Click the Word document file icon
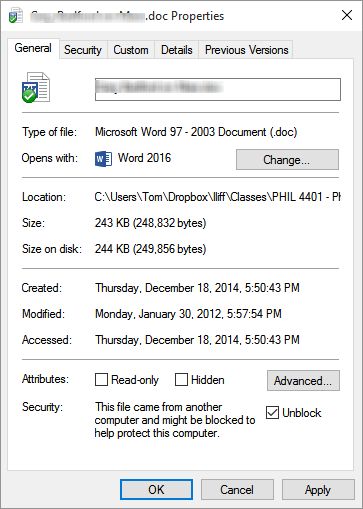Screen dimensions: 363x509 pyautogui.click(x=36, y=88)
